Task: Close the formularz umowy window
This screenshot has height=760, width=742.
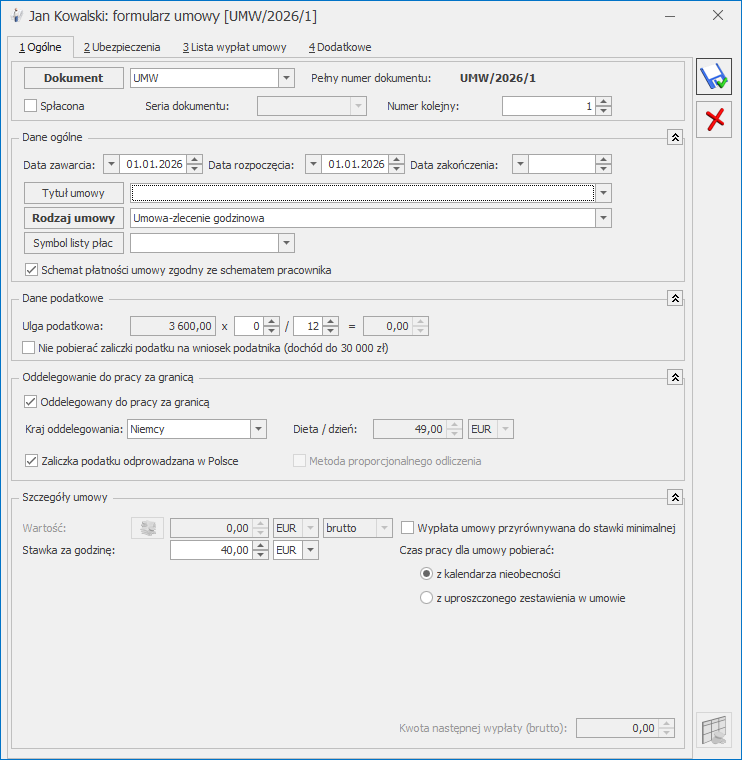Action: coord(718,16)
